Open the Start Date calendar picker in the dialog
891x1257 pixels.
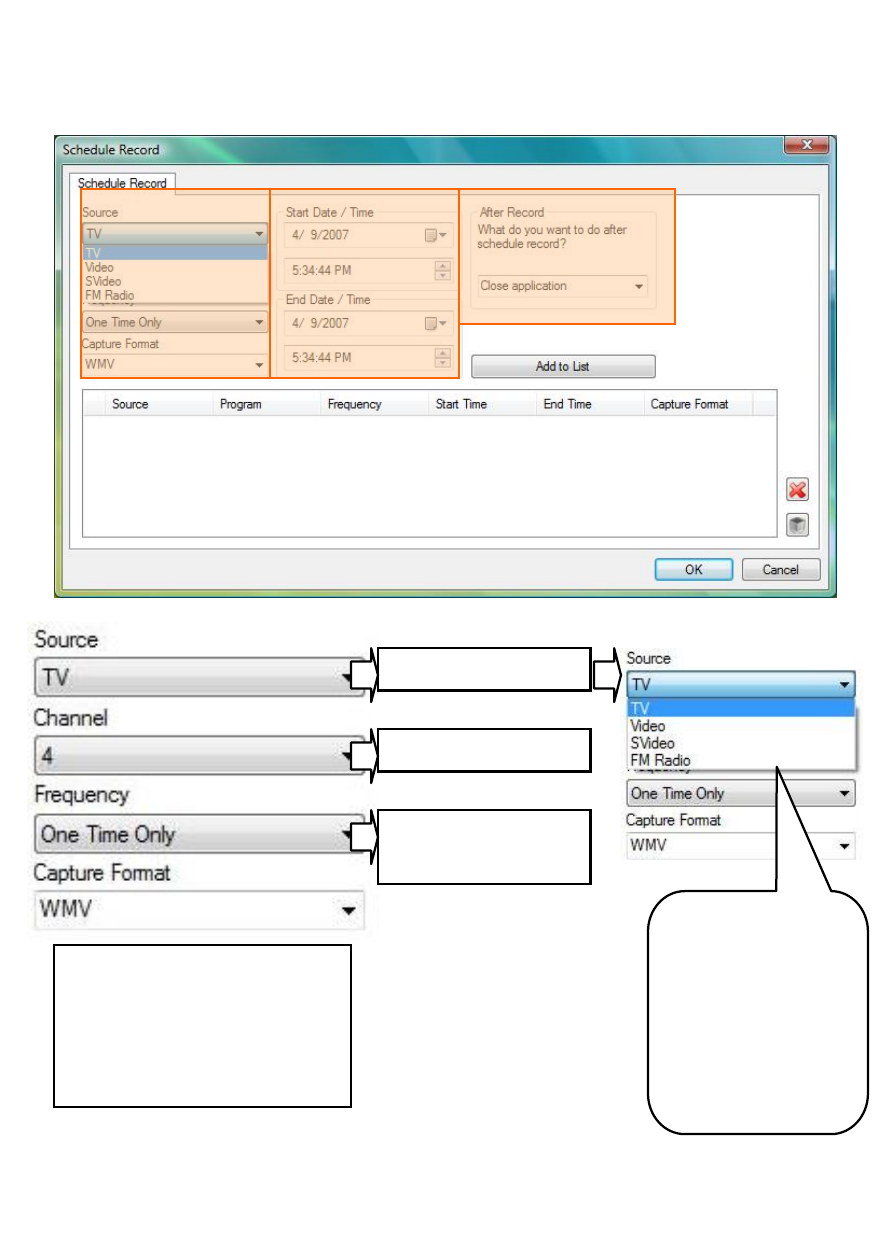click(x=435, y=236)
